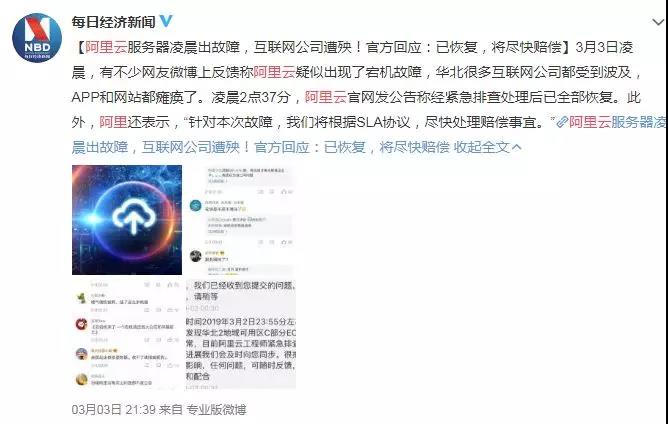668x424 pixels.
Task: Click the 03月03日 21:39 timestamp
Action: pyautogui.click(x=113, y=410)
